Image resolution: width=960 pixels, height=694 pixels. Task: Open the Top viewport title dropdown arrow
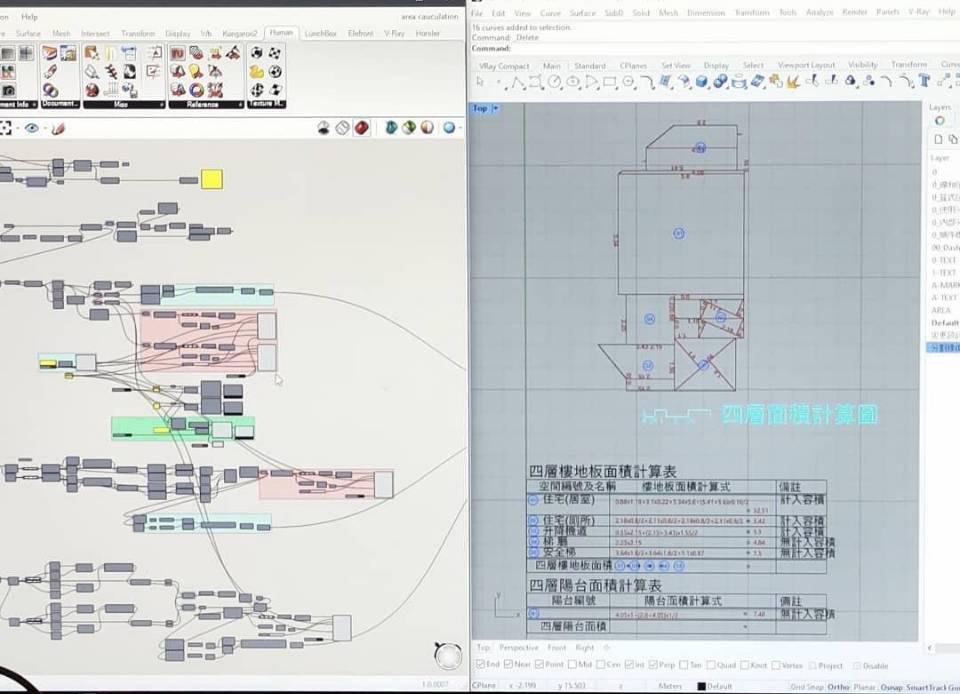point(495,108)
